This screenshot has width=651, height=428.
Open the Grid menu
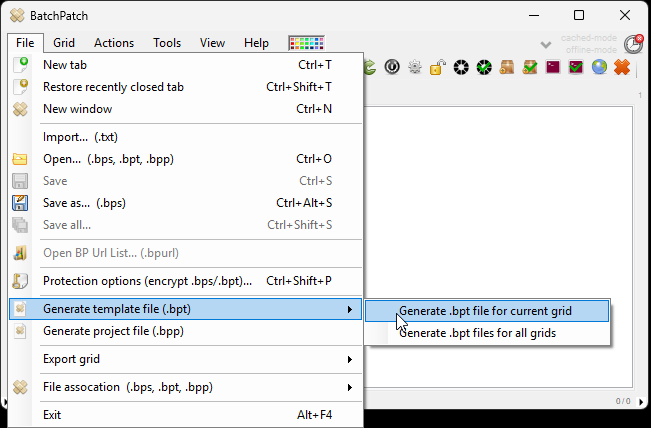pyautogui.click(x=64, y=43)
